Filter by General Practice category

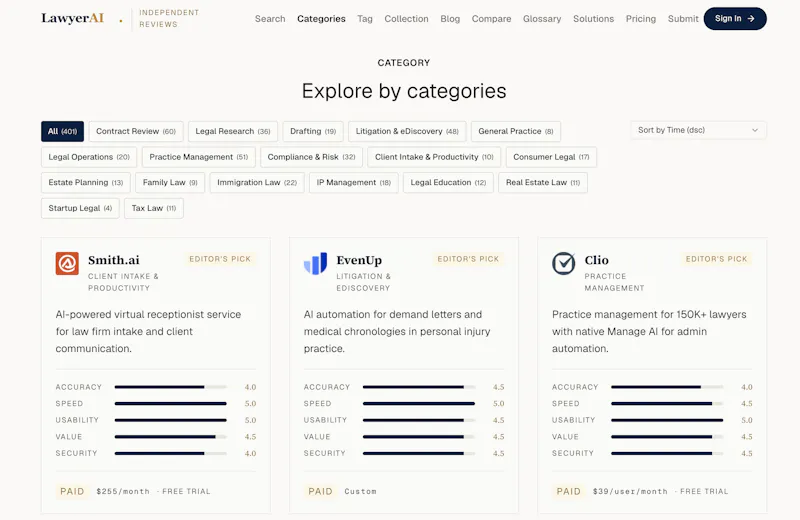tap(516, 131)
